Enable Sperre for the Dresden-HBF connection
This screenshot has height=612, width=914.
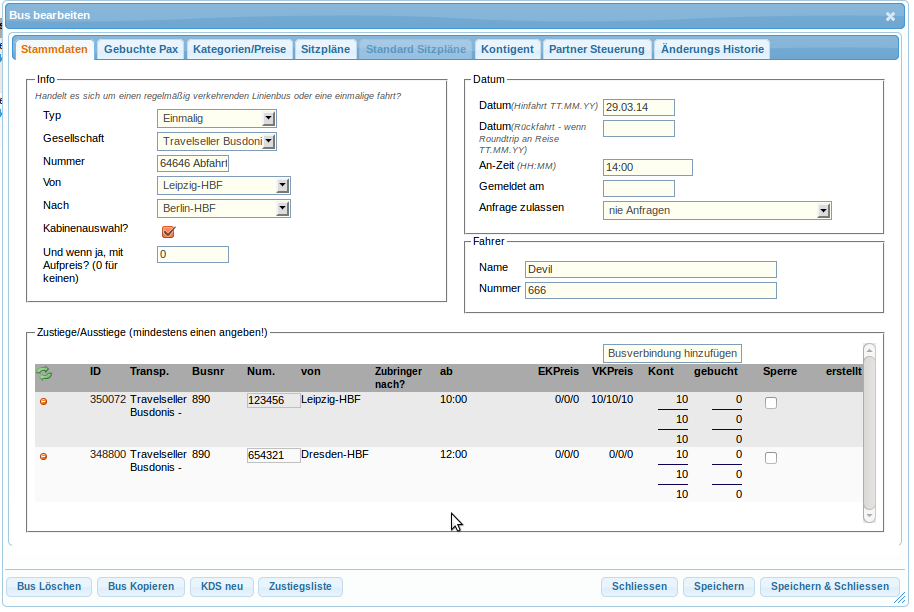[x=770, y=458]
